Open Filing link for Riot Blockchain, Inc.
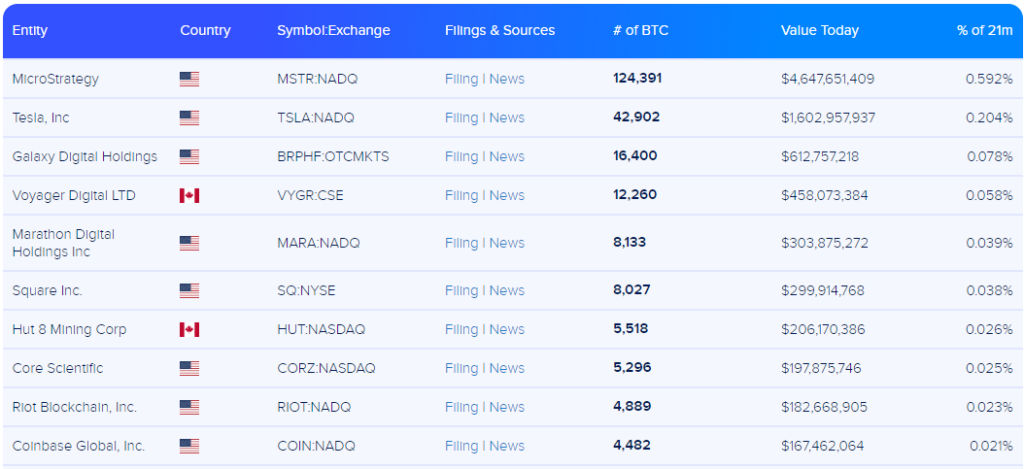 click(461, 407)
